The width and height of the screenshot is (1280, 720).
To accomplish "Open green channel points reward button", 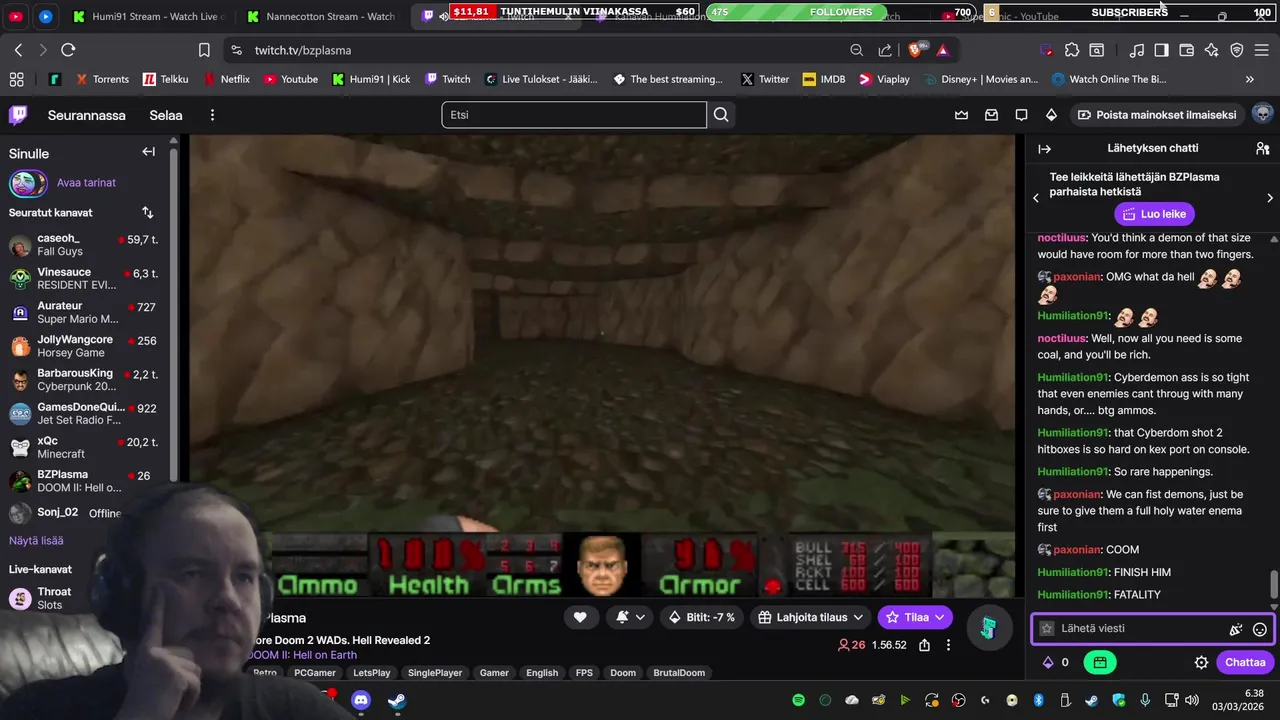I will tap(1099, 662).
